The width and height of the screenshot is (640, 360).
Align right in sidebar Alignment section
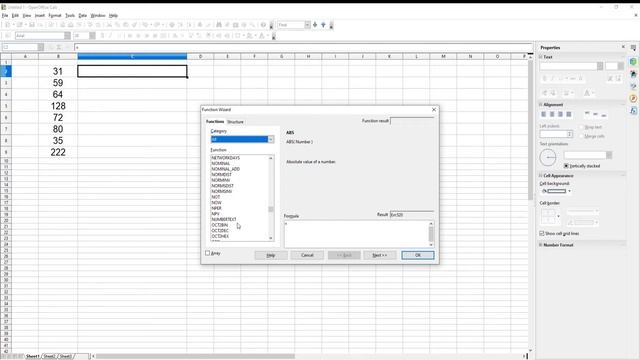point(560,114)
